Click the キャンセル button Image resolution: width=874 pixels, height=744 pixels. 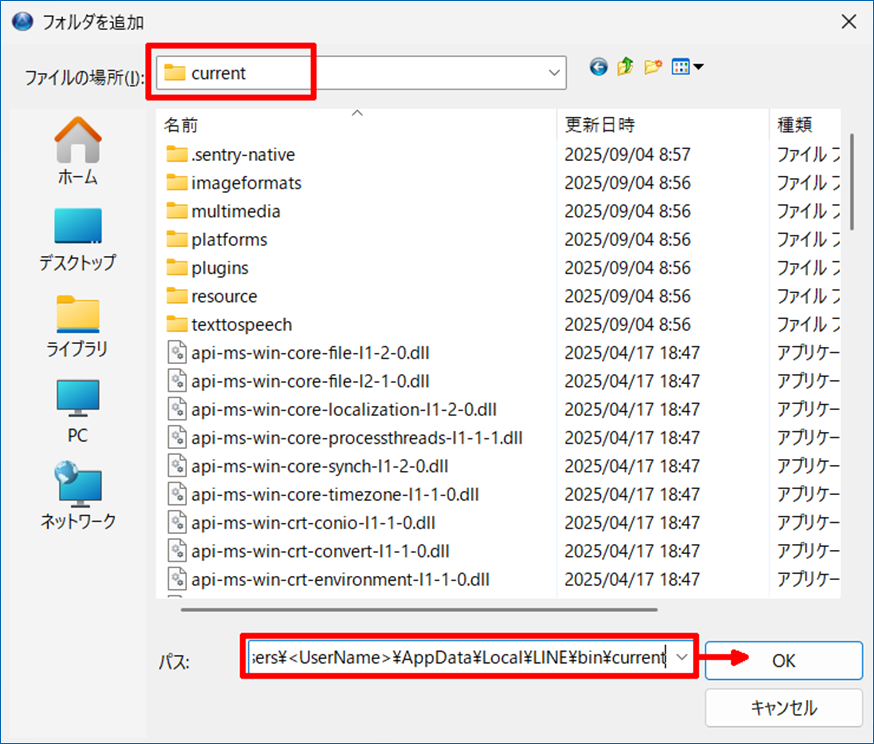(x=783, y=708)
